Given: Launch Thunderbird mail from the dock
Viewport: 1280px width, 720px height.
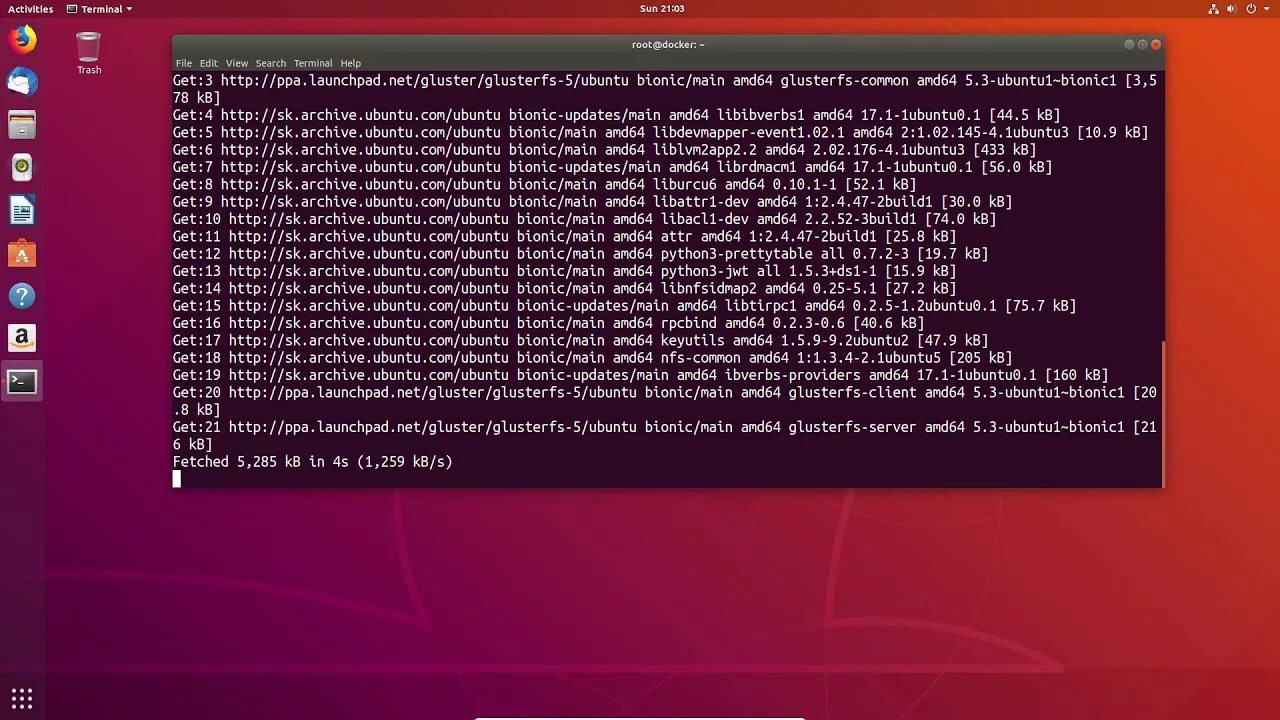Looking at the screenshot, I should pyautogui.click(x=22, y=82).
